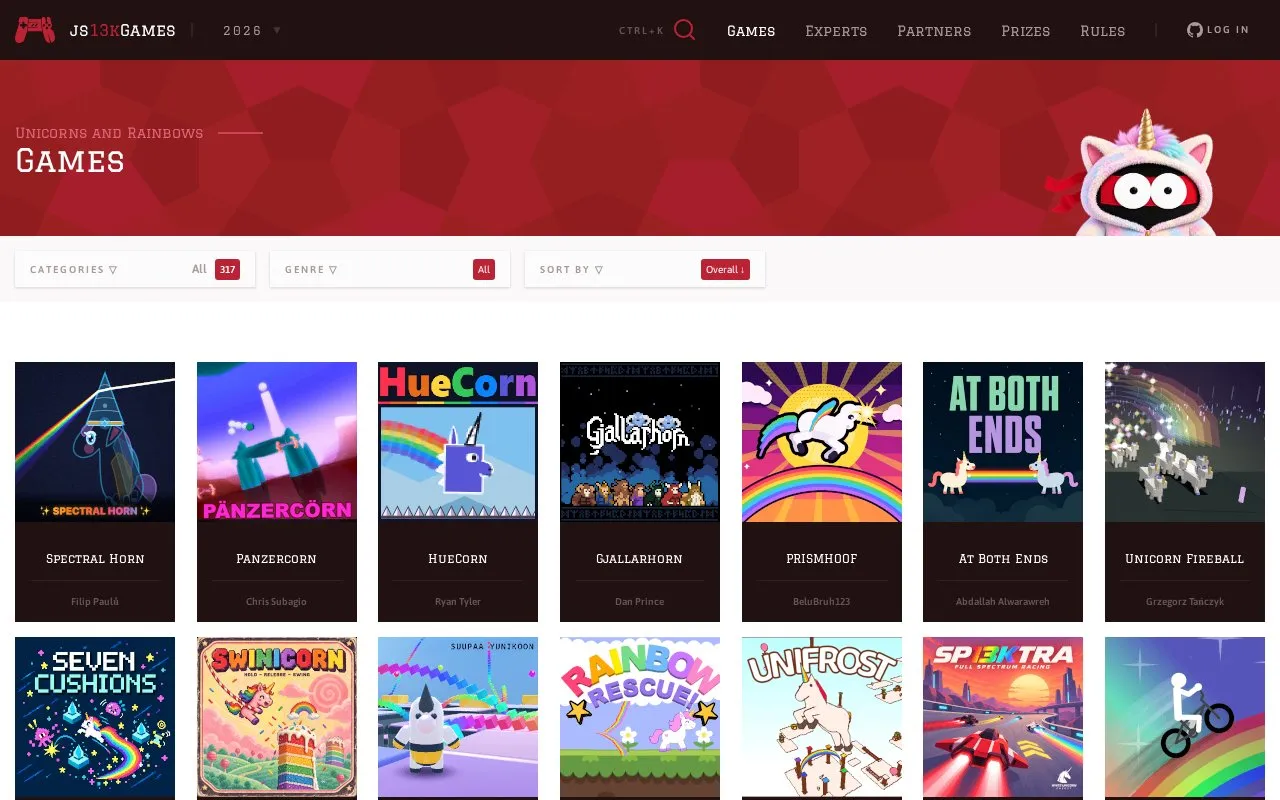The image size is (1280, 800).
Task: Open the 2026 year dropdown
Action: 252,30
